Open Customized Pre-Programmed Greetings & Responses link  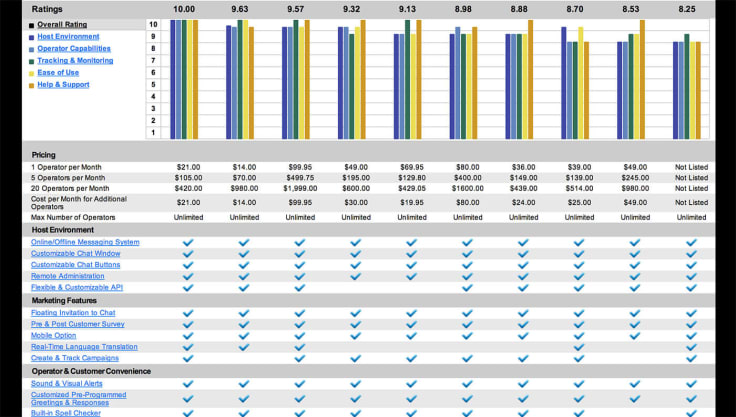(78, 399)
